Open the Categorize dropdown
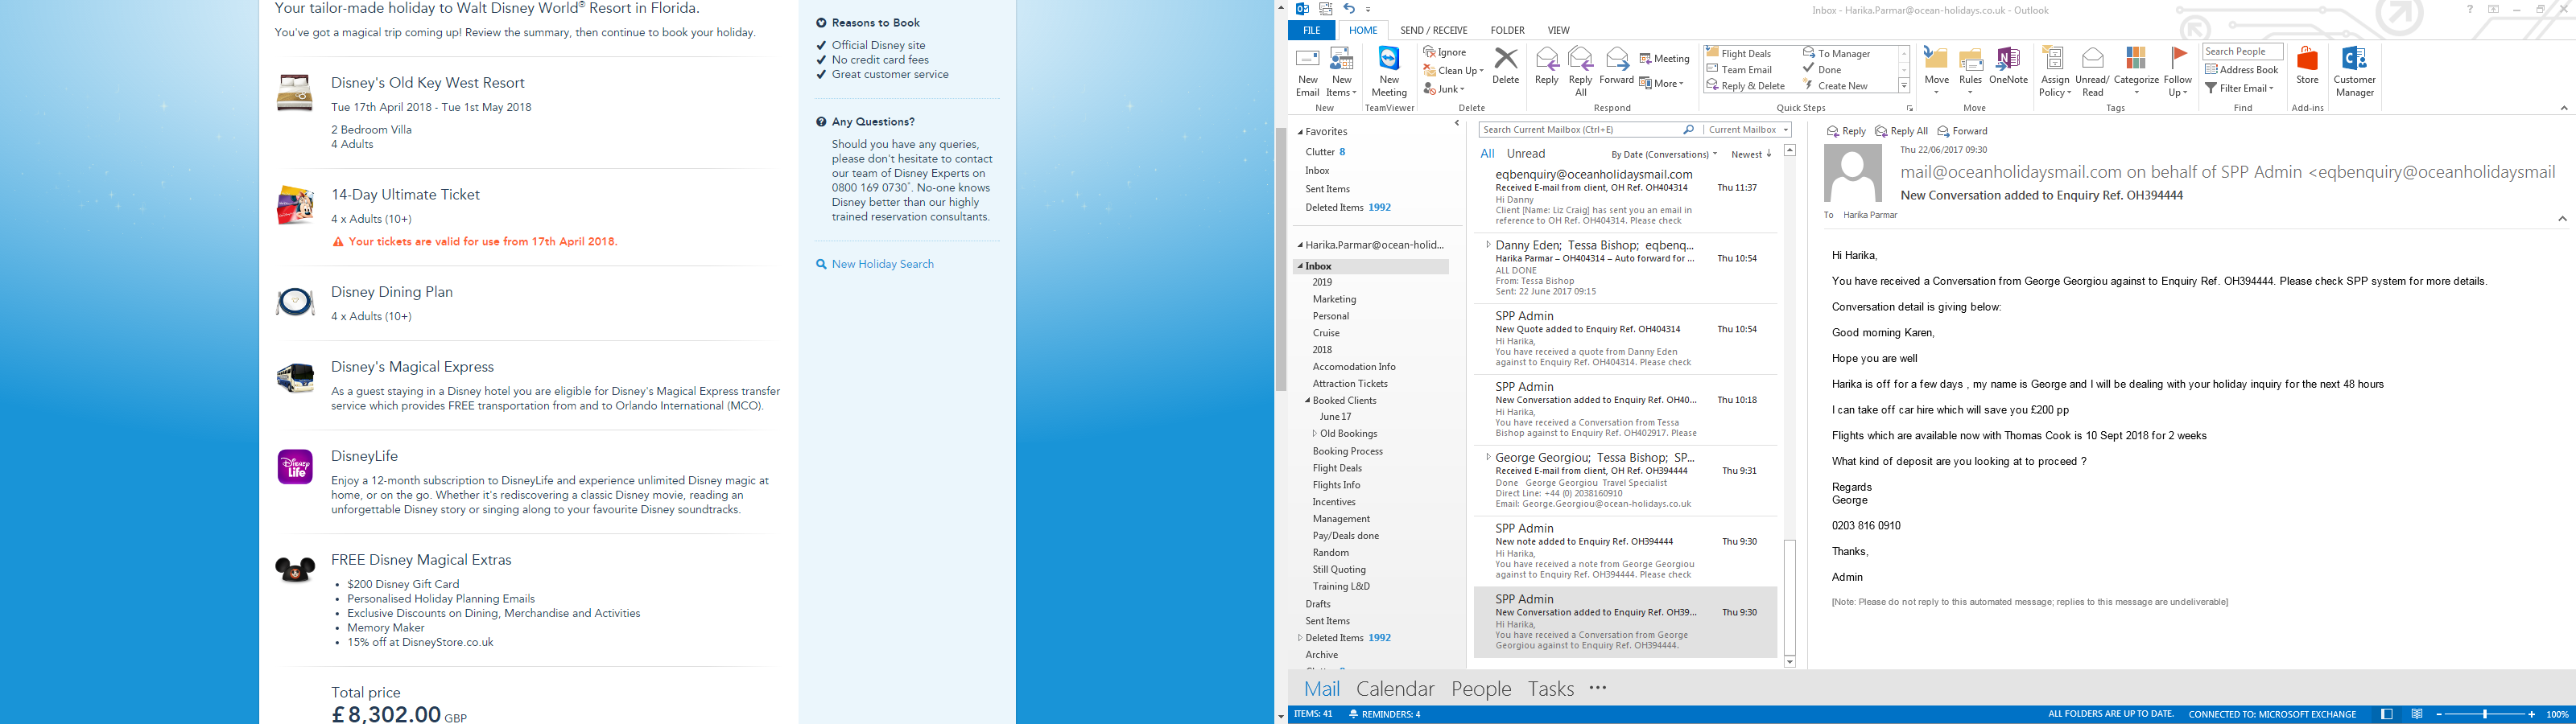This screenshot has height=724, width=2576. (x=2136, y=71)
